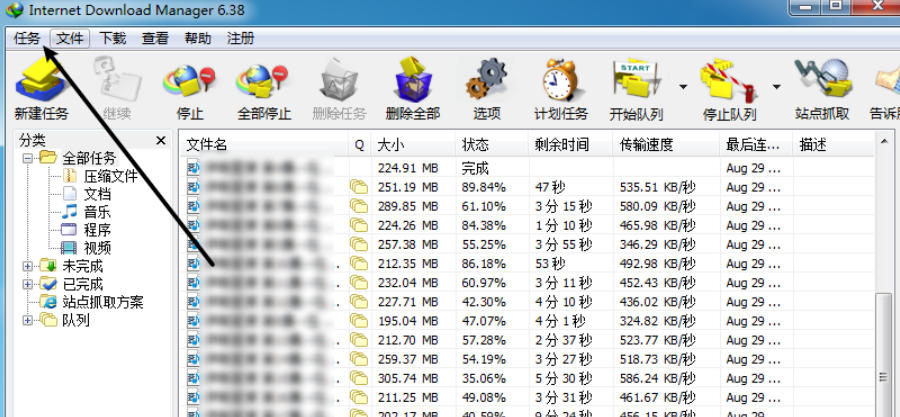The image size is (900, 417).
Task: Click the 195.04 MB size cell
Action: point(408,321)
